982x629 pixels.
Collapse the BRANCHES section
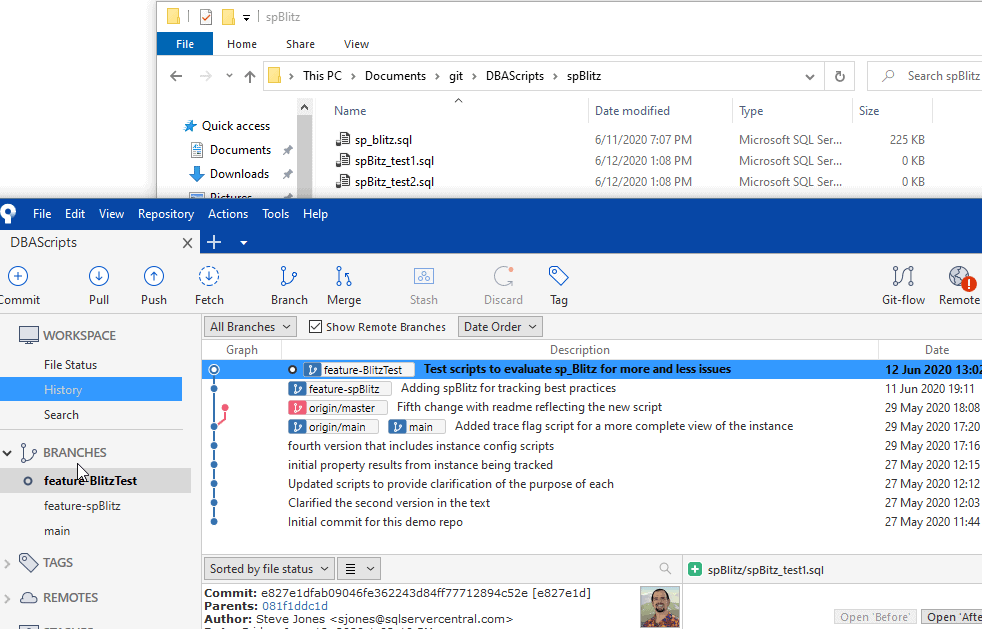[7, 452]
